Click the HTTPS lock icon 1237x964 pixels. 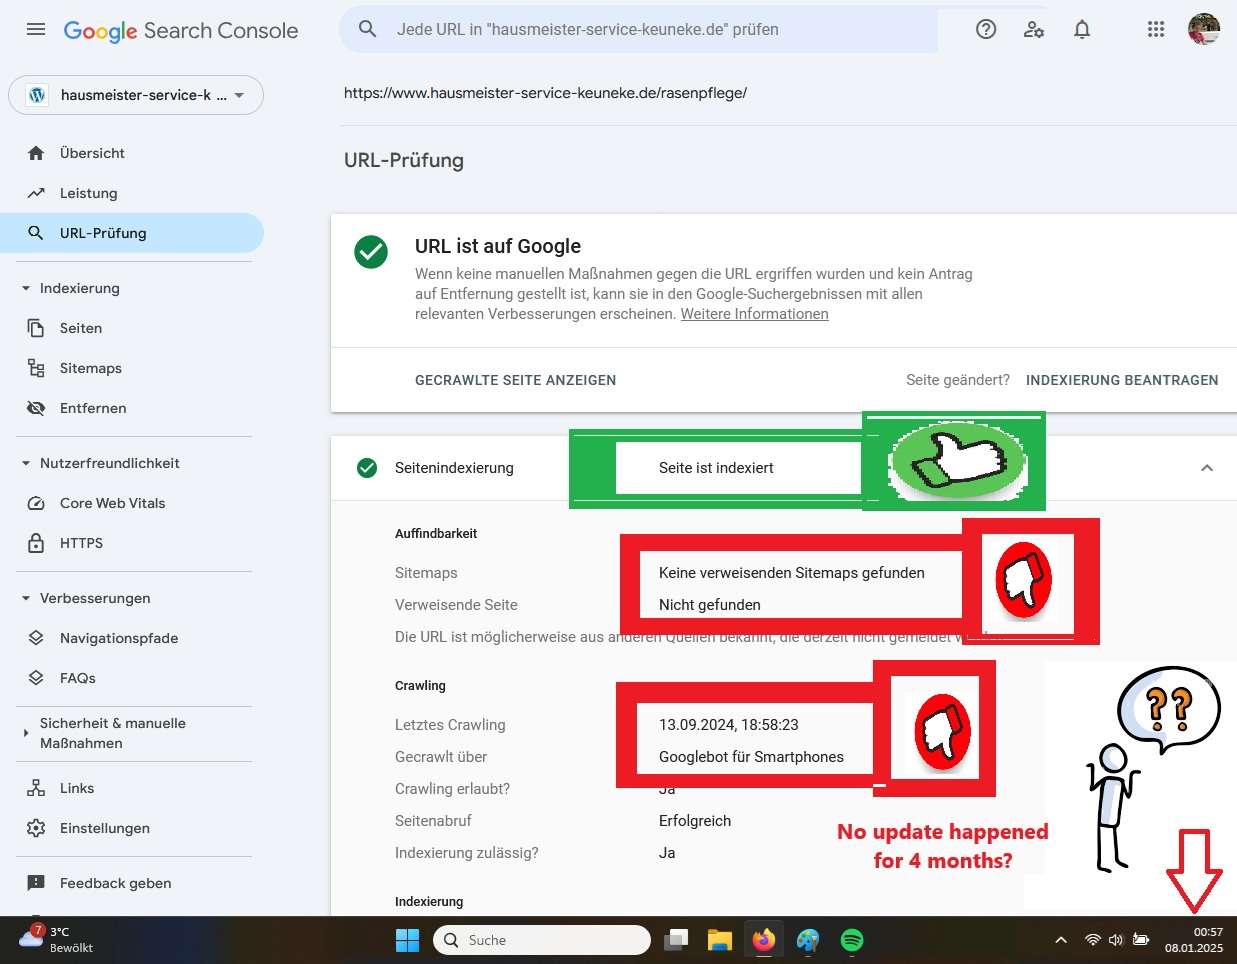coord(36,543)
